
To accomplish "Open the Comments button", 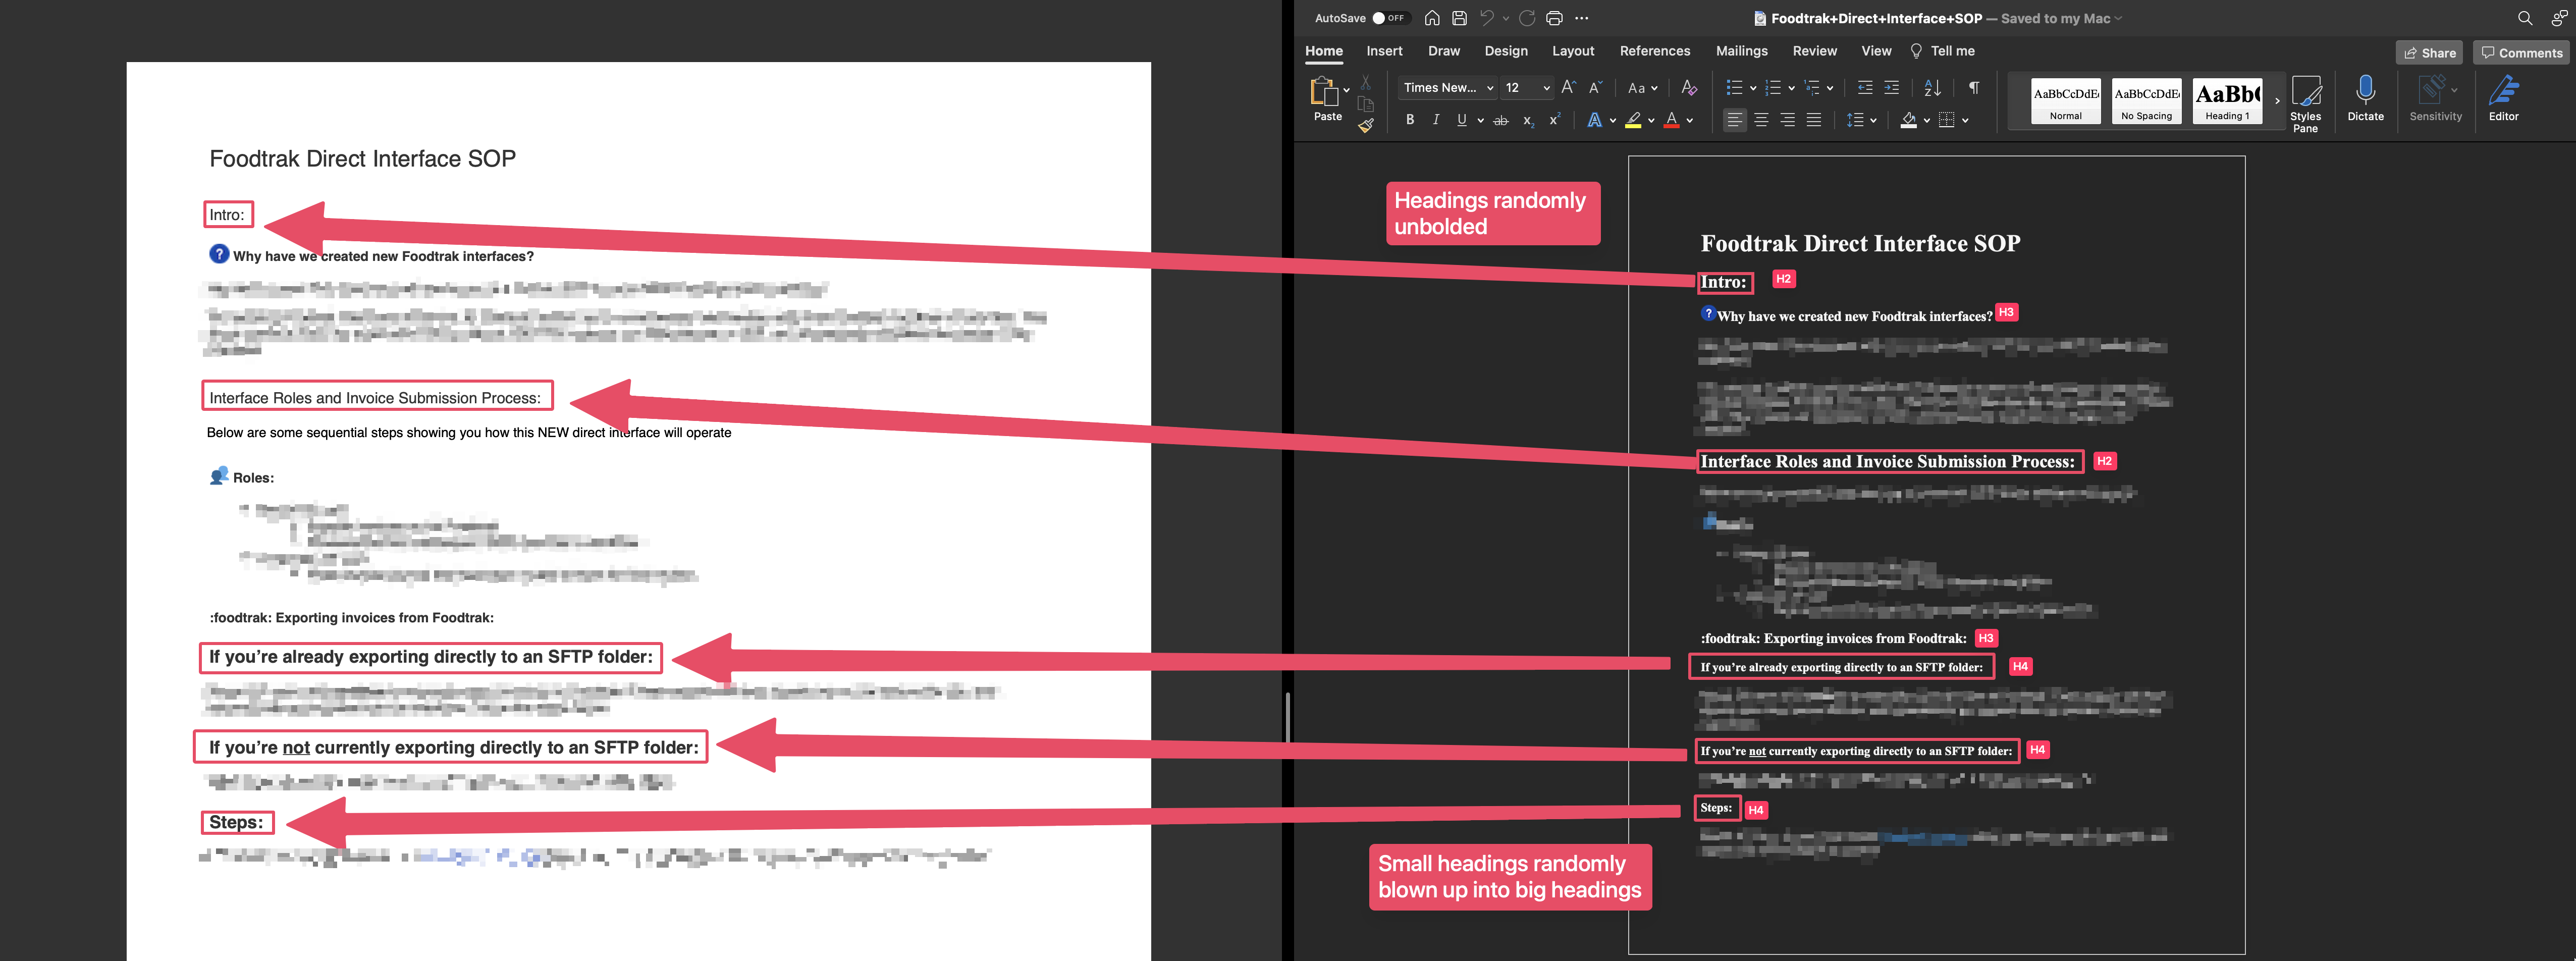I will pos(2520,53).
